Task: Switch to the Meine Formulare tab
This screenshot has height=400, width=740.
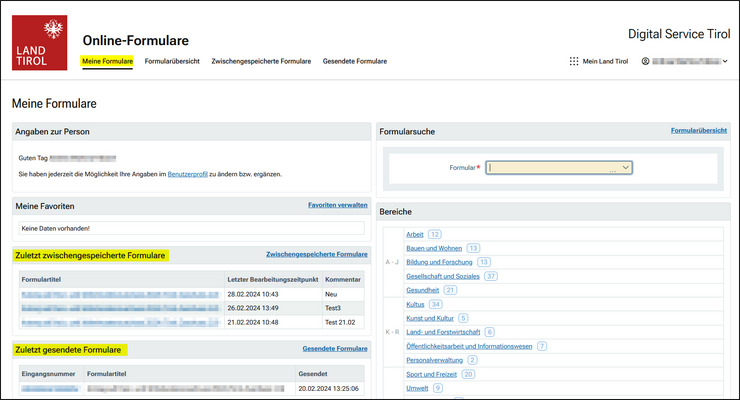Action: point(107,61)
